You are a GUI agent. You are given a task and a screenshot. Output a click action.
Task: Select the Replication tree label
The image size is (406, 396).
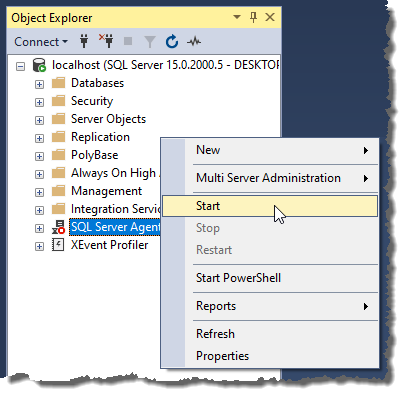pyautogui.click(x=100, y=137)
